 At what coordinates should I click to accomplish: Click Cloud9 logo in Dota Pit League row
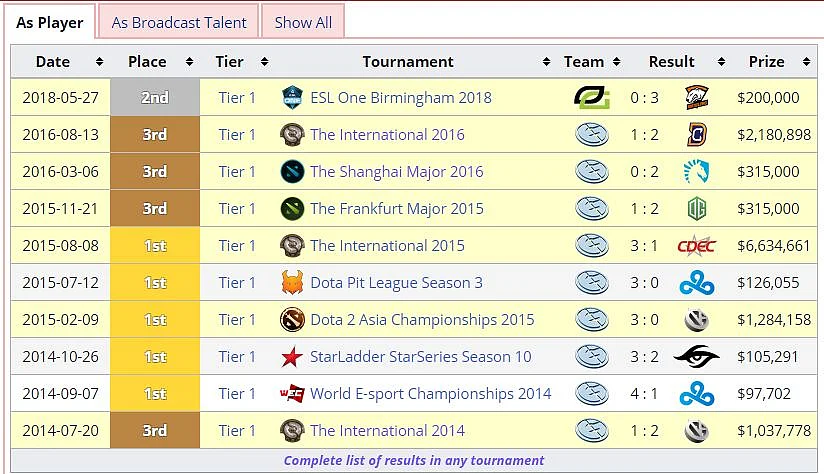pyautogui.click(x=697, y=283)
